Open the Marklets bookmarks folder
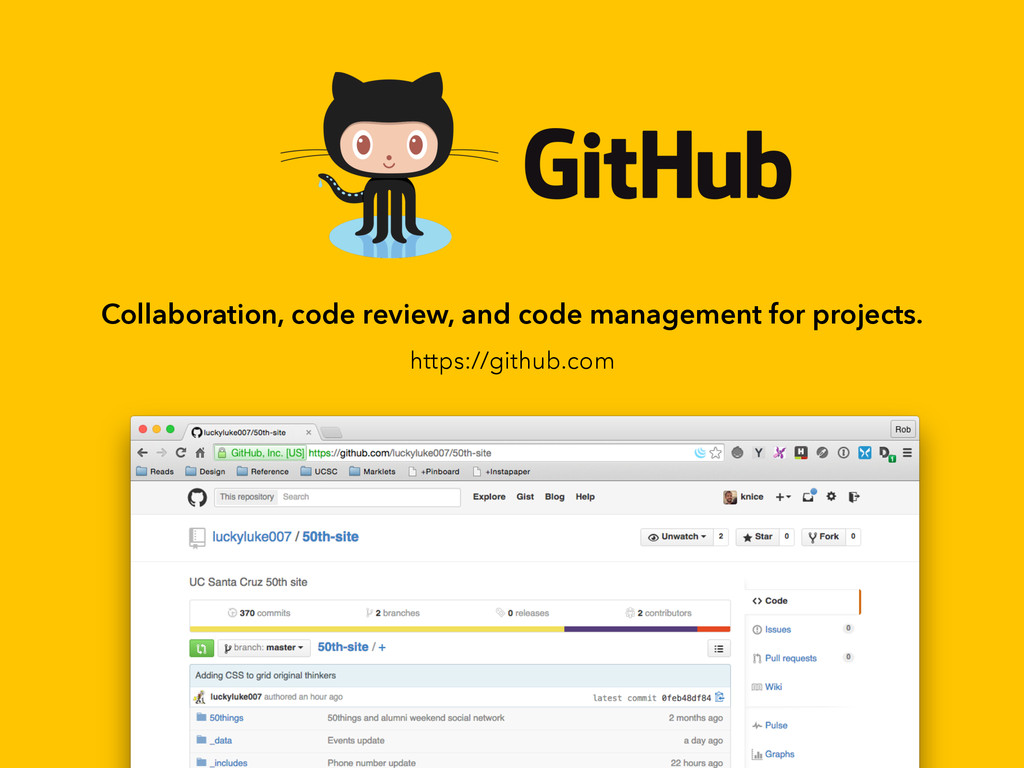 [x=372, y=472]
